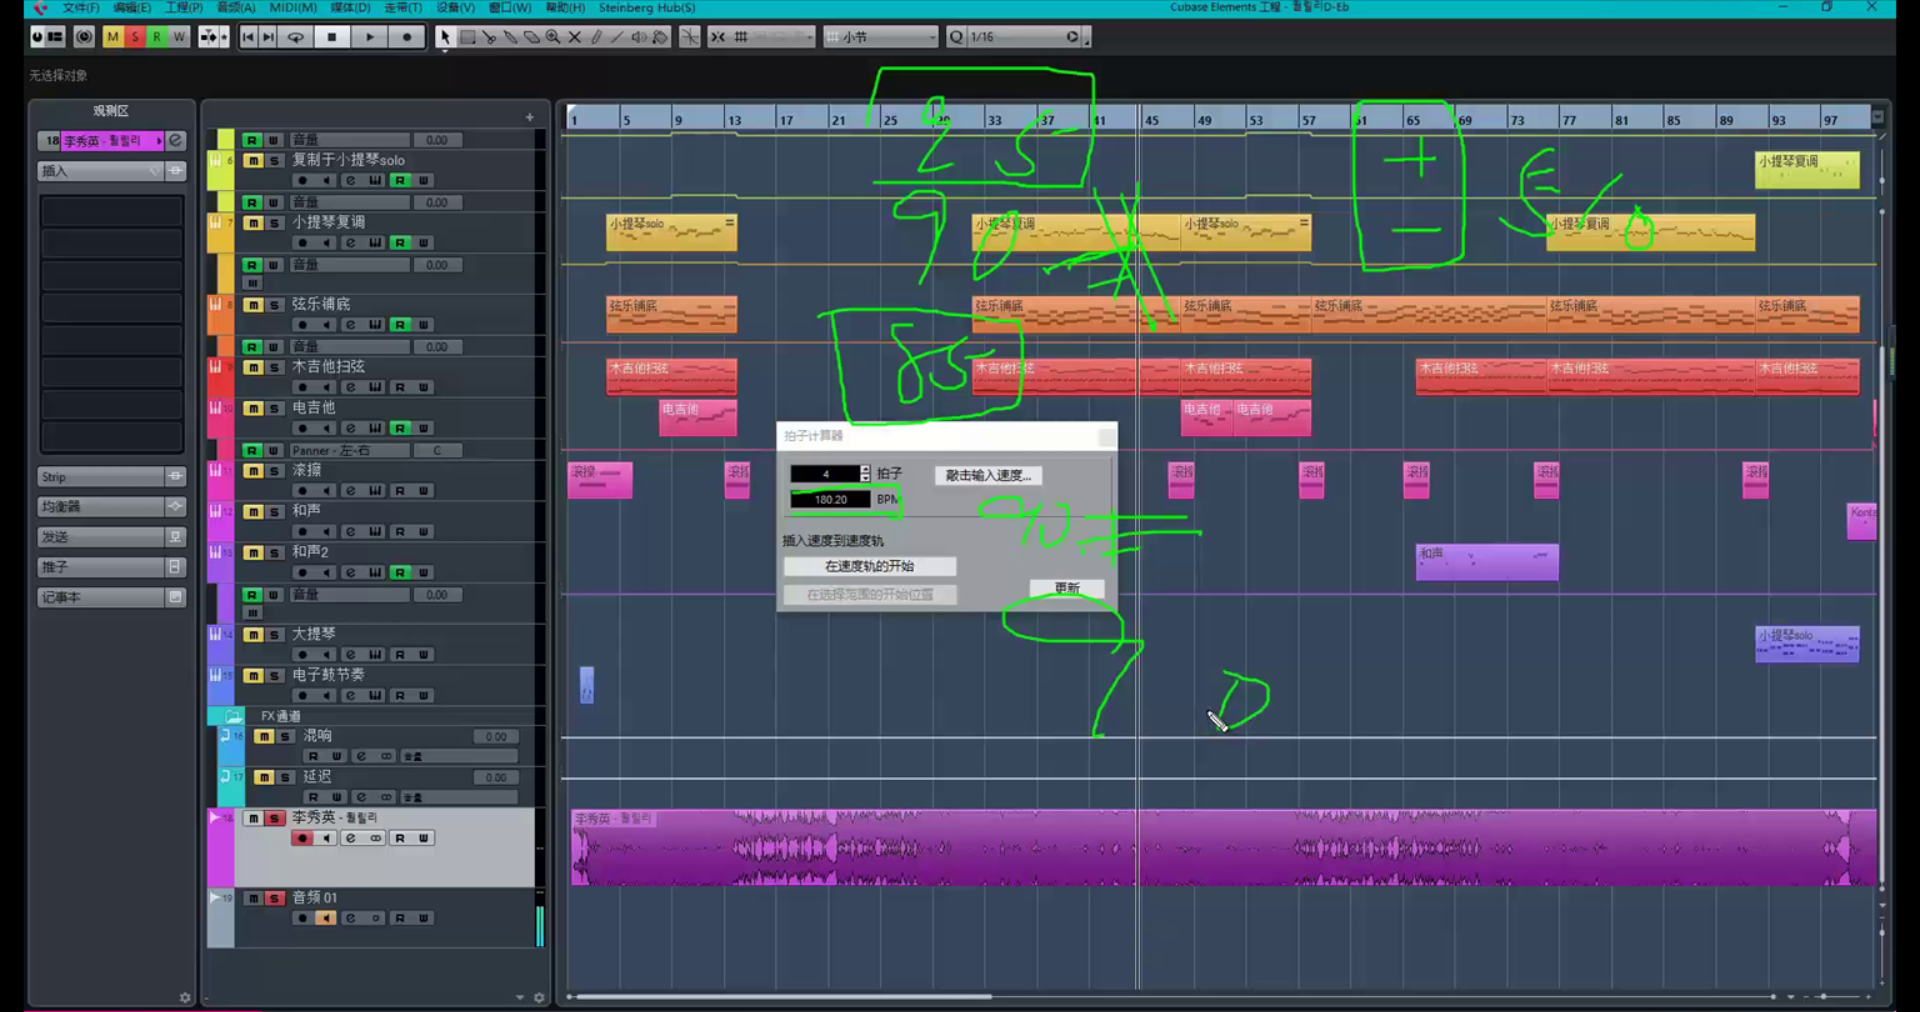Open inspector settings gear icon
This screenshot has height=1012, width=1920.
185,998
